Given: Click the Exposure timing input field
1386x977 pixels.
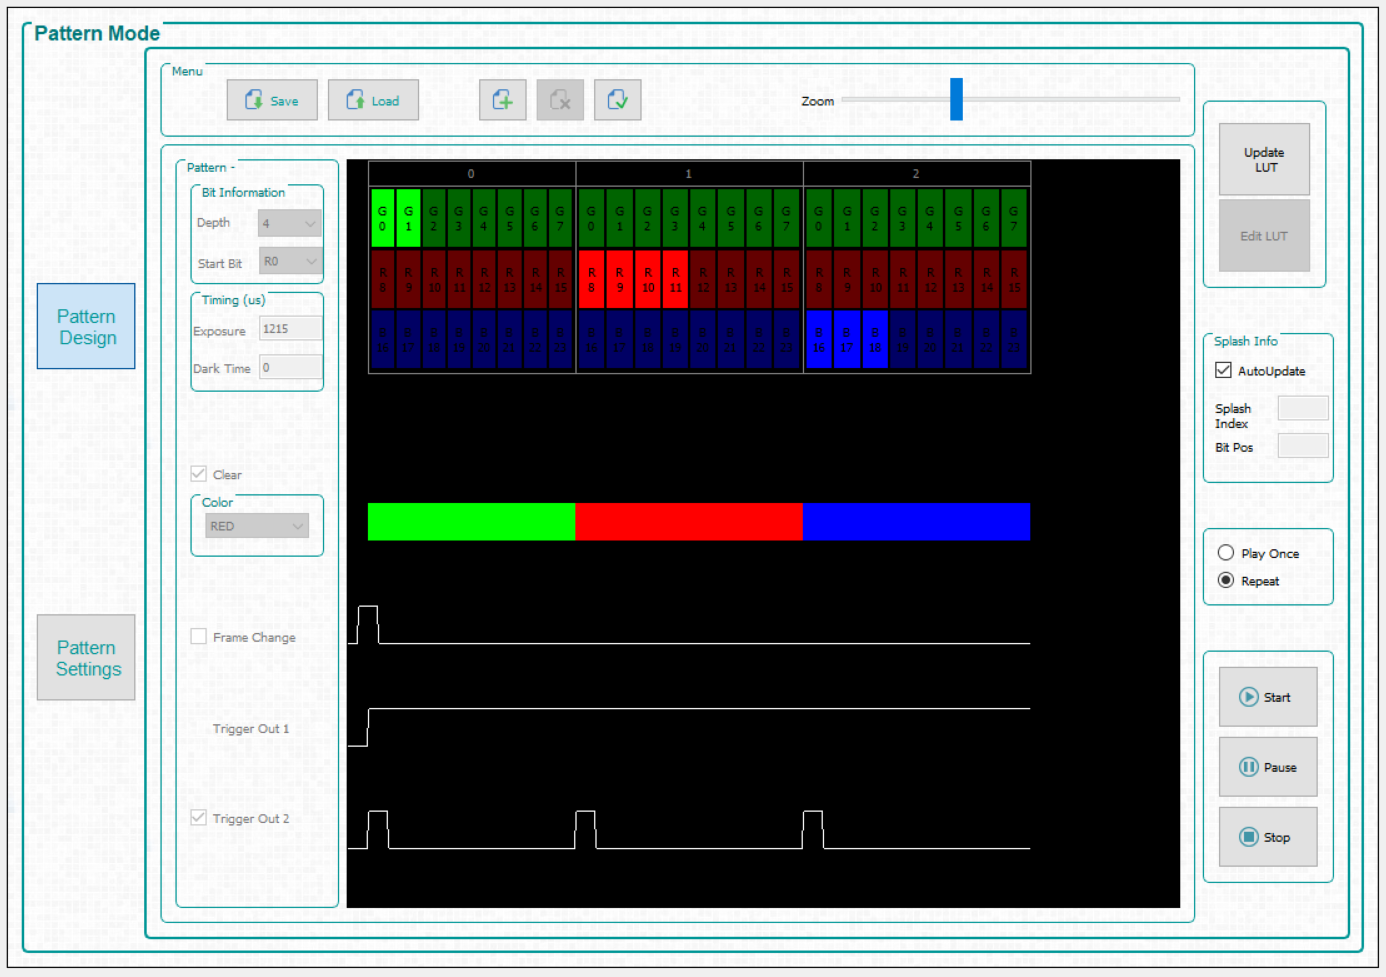Looking at the screenshot, I should pos(290,329).
